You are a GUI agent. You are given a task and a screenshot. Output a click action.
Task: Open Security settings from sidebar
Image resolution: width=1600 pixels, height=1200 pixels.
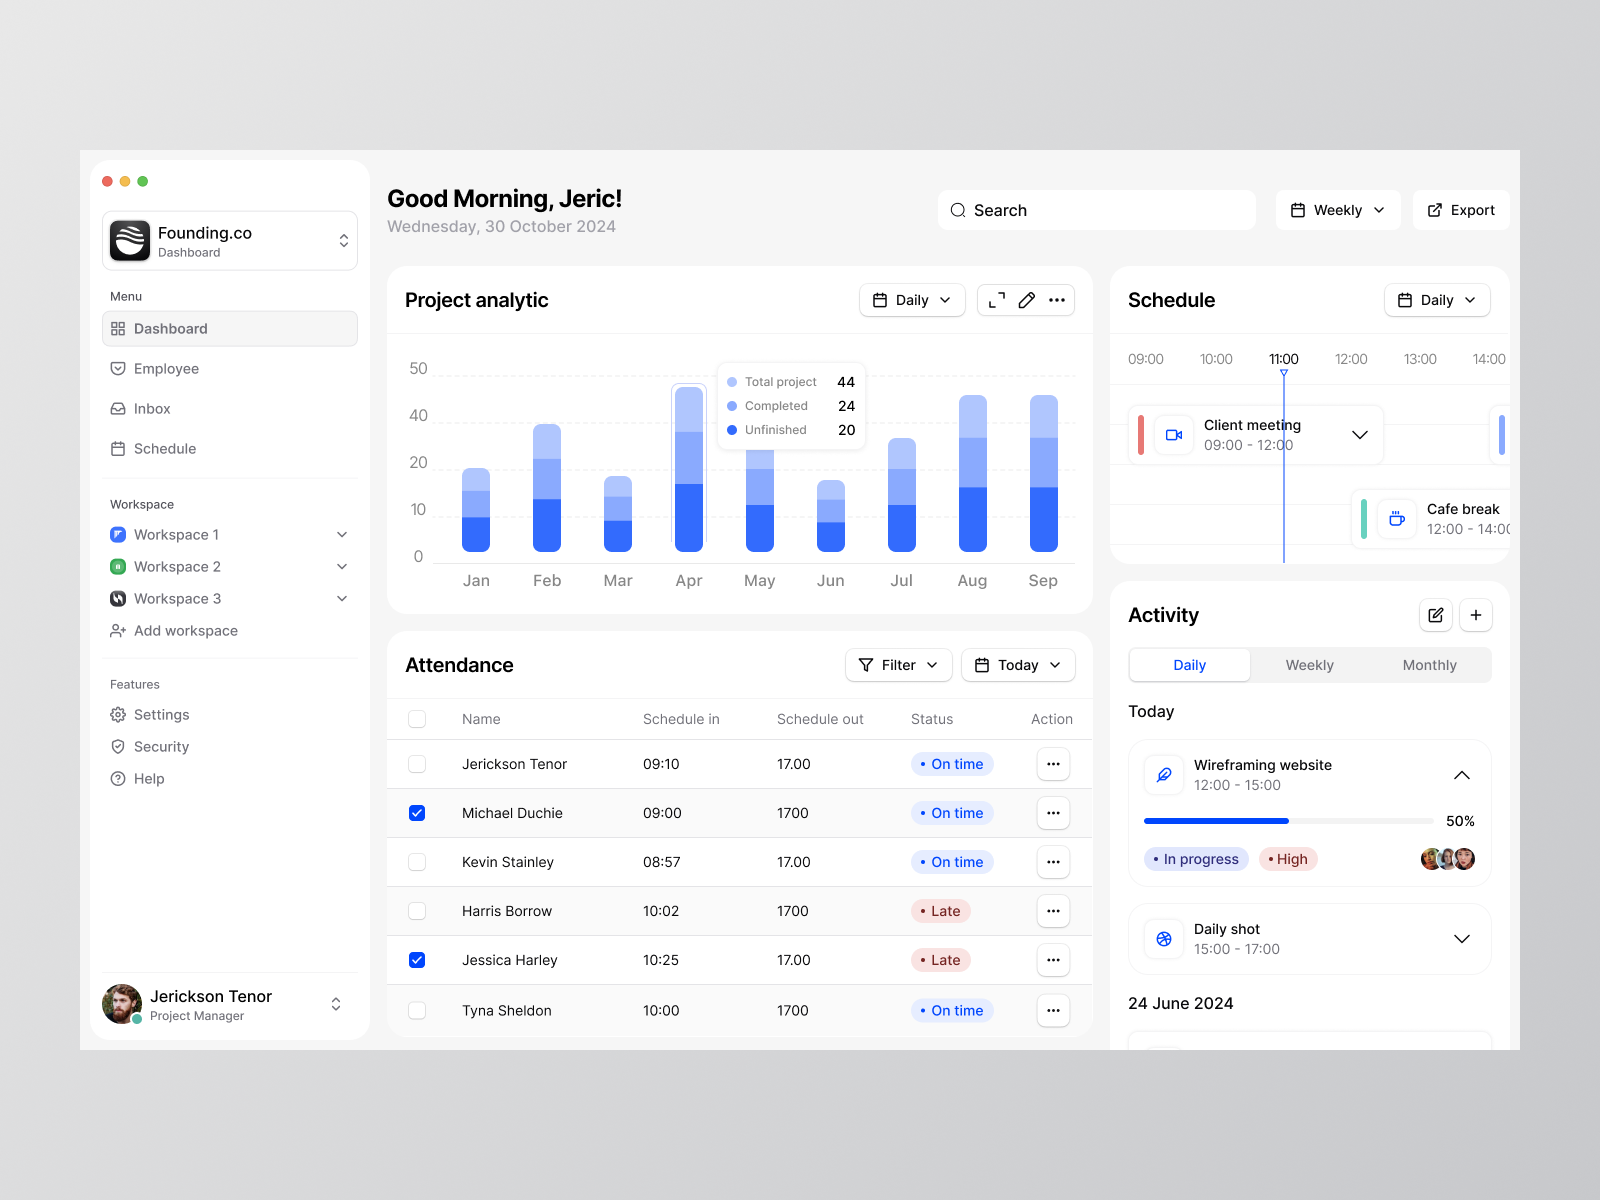click(x=162, y=746)
